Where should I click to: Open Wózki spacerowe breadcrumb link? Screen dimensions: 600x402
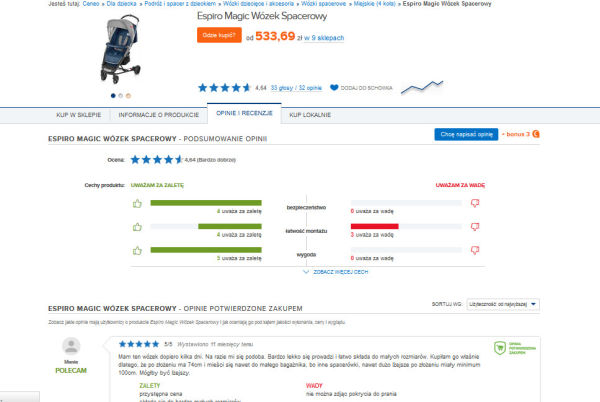coord(323,4)
